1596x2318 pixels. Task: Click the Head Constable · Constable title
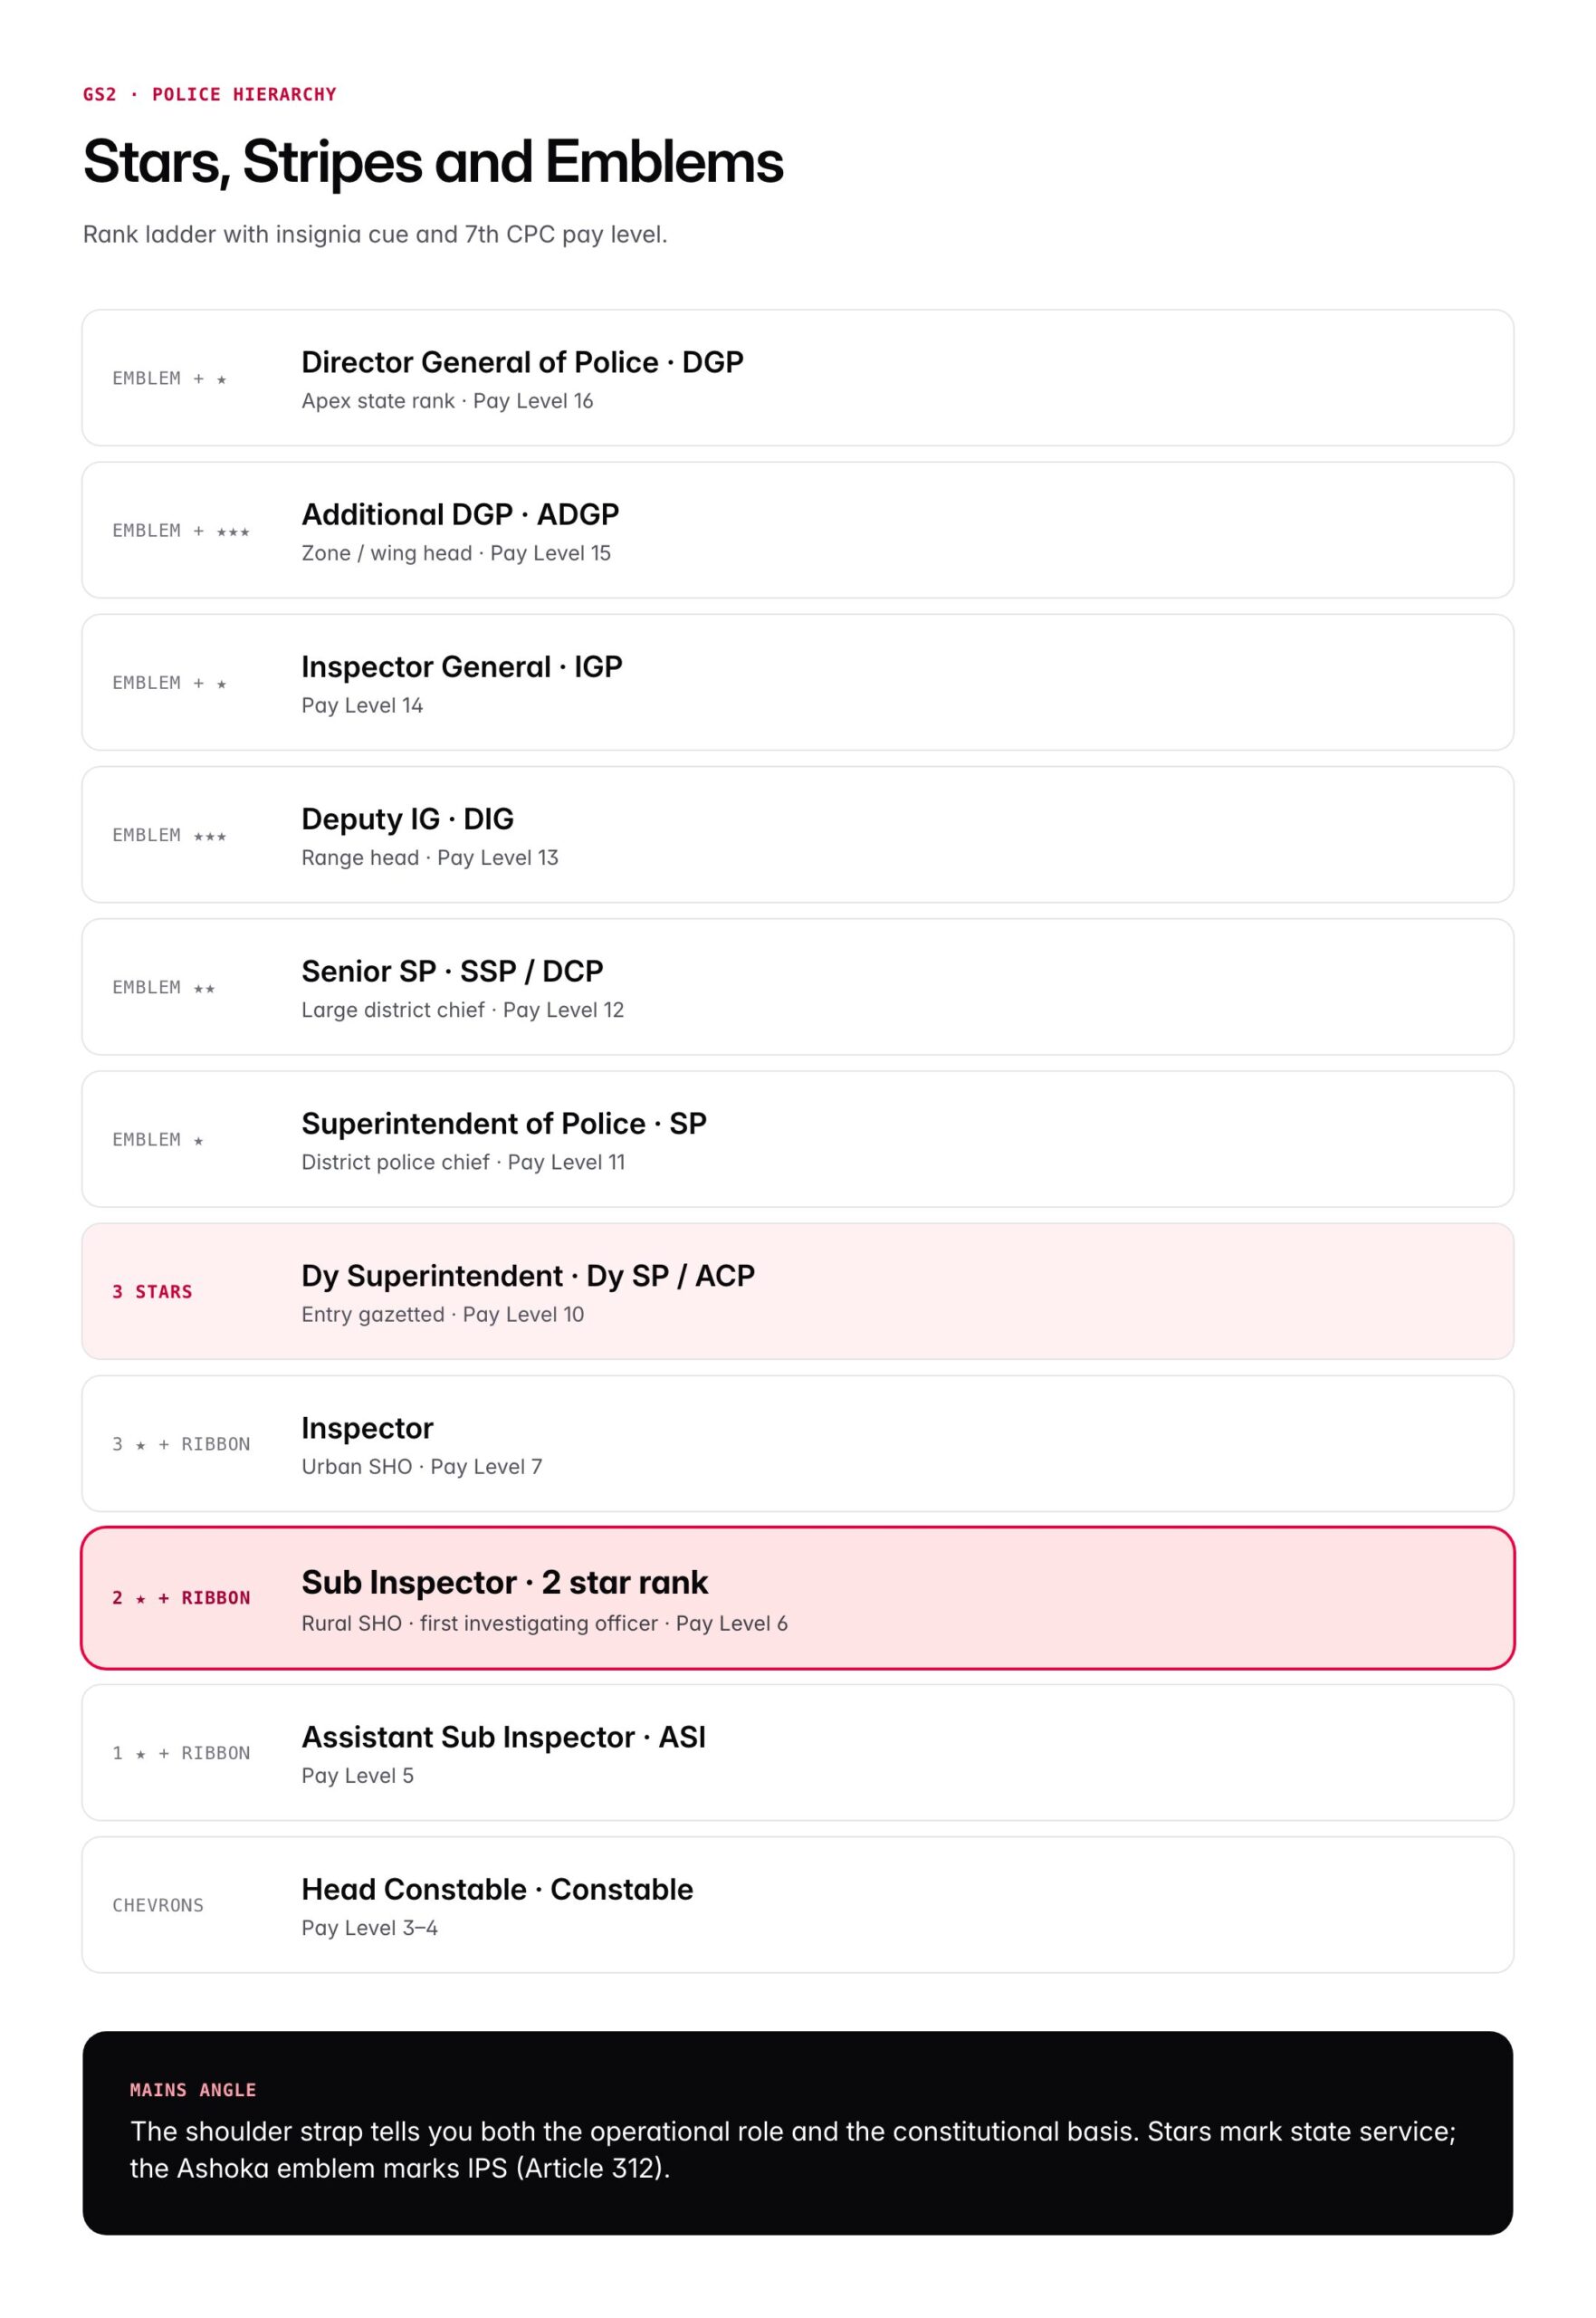point(497,1889)
